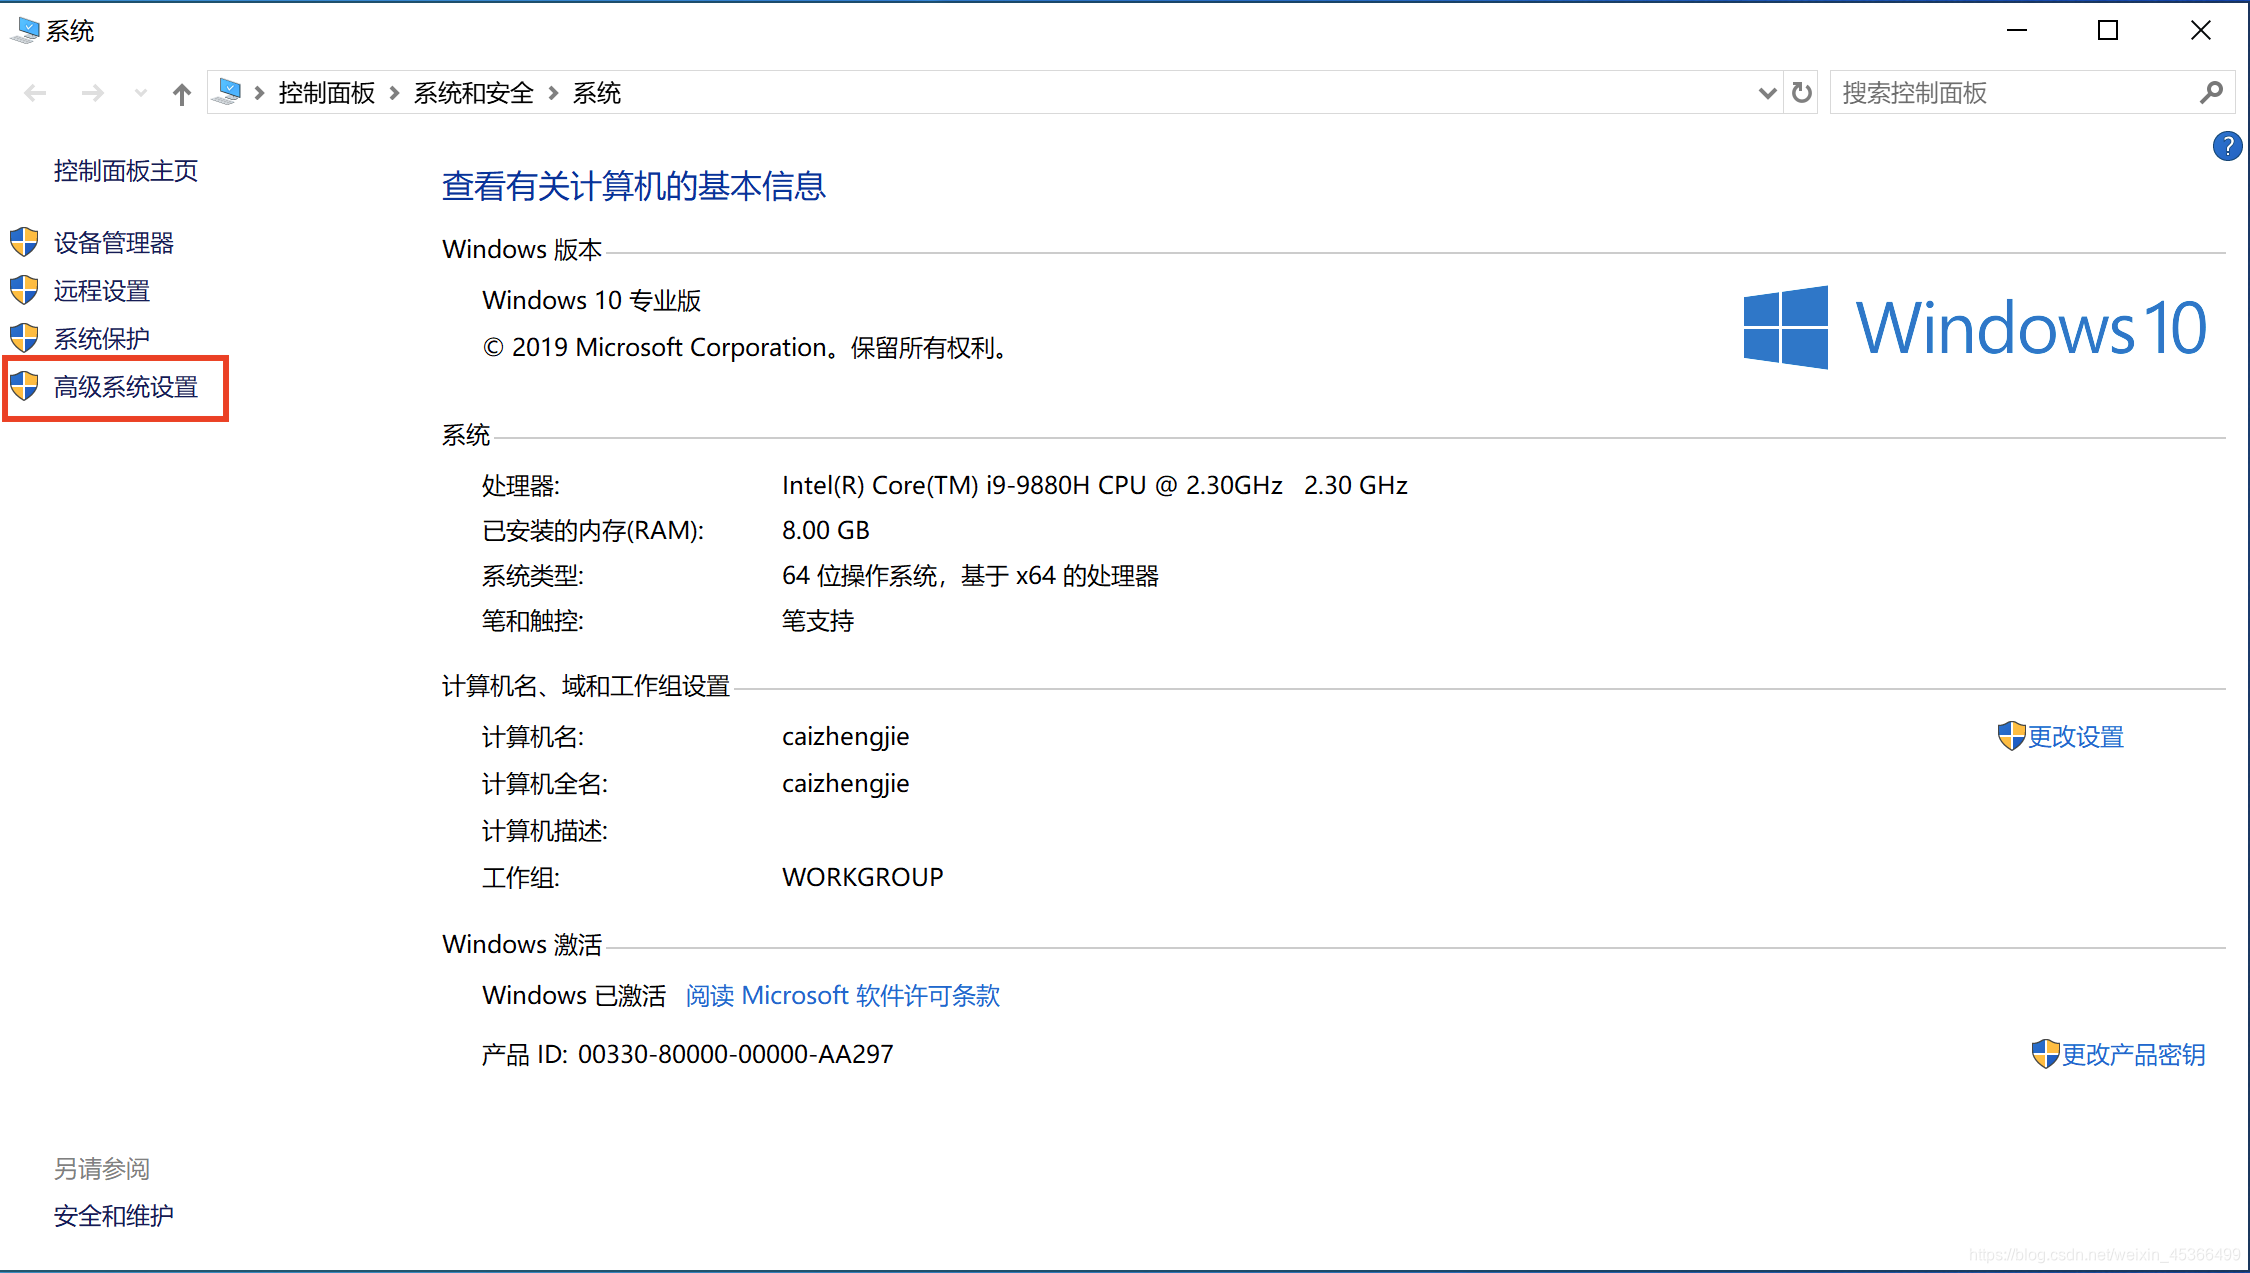This screenshot has height=1273, width=2250.
Task: Open 安全和维护 link
Action: (x=114, y=1216)
